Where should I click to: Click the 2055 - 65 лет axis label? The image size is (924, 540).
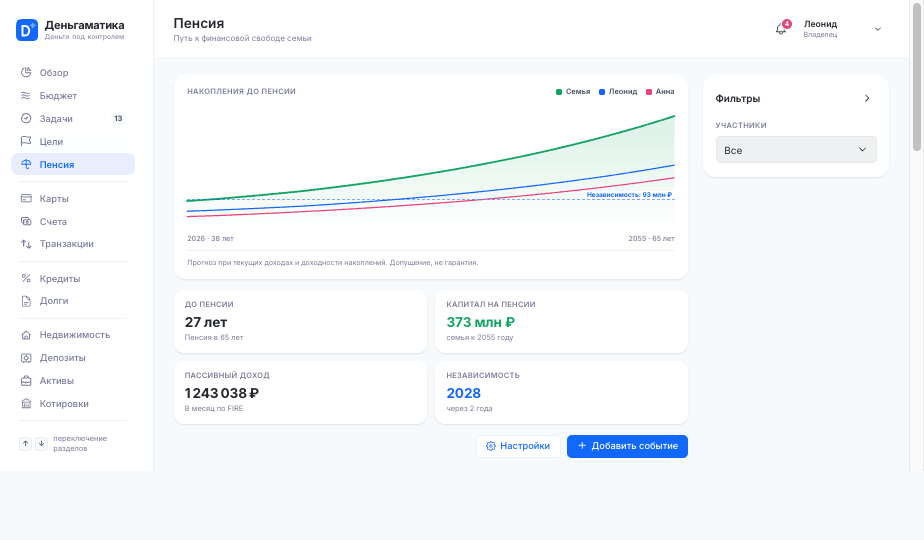(651, 239)
